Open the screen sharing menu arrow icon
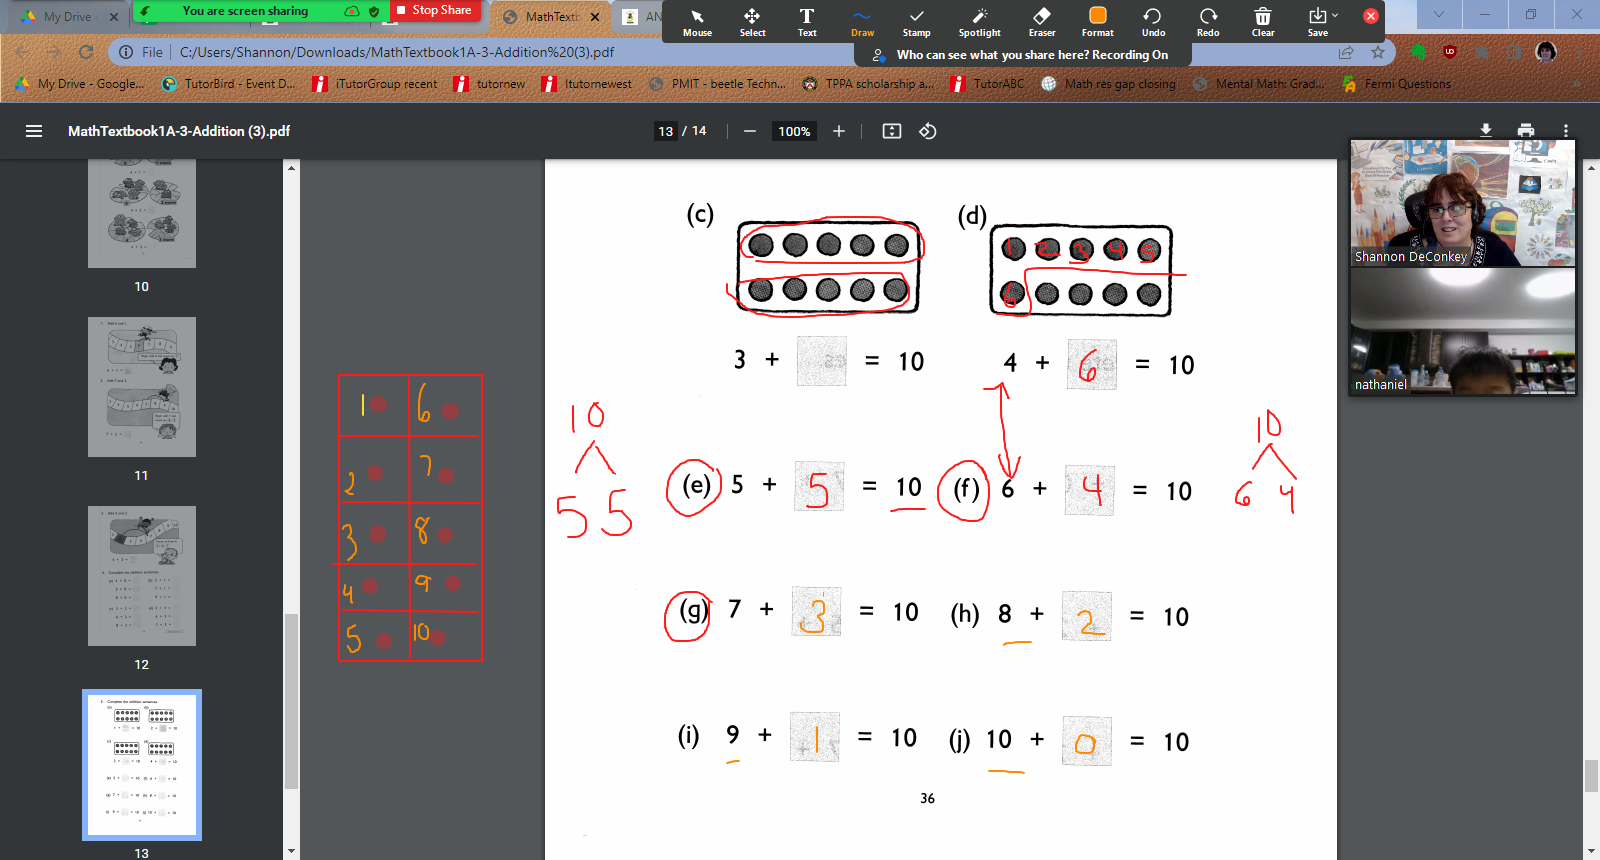The image size is (1600, 860). coord(146,11)
